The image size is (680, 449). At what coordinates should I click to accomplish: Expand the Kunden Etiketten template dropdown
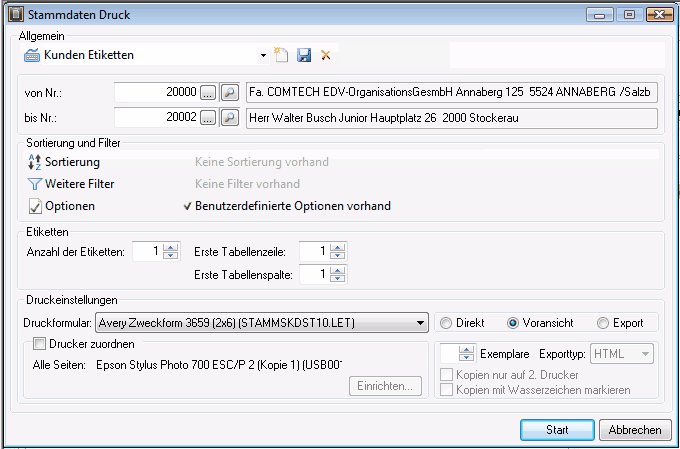(x=263, y=56)
